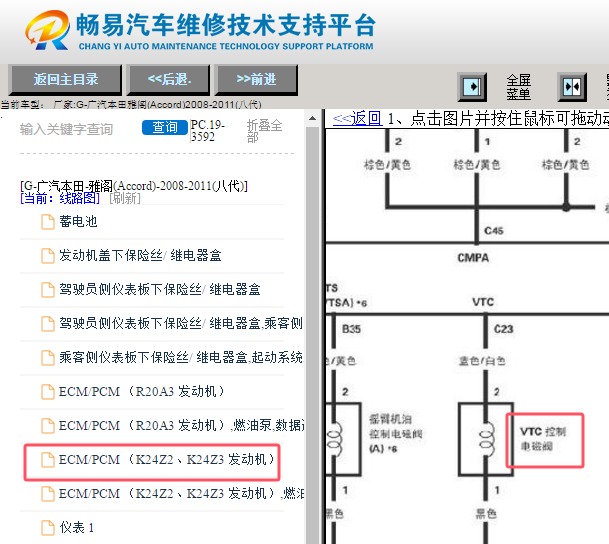609x544 pixels.
Task: Click the keyword search input field
Action: [x=78, y=129]
